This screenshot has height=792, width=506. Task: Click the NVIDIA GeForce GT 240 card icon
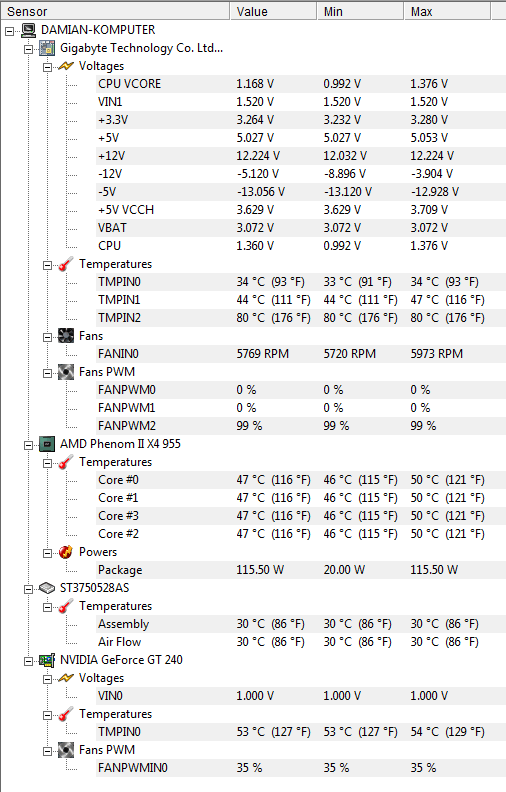(47, 660)
